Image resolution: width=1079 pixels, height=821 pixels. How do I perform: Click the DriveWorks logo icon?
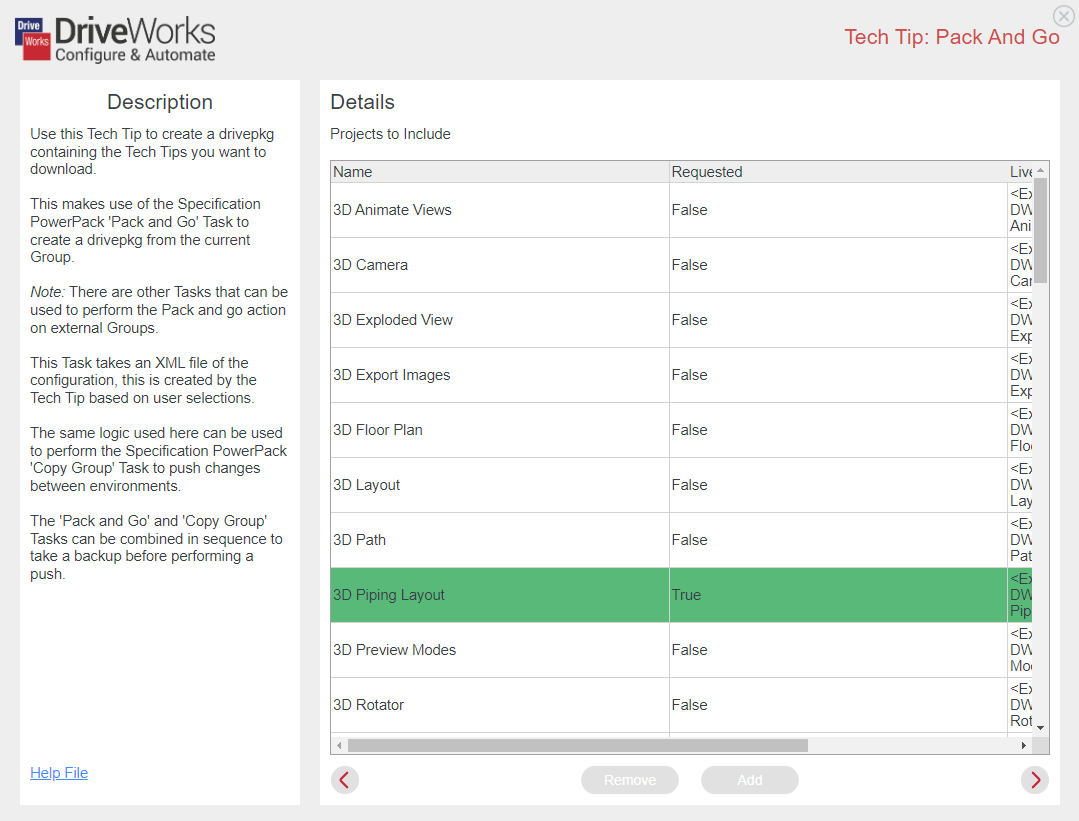[x=30, y=38]
